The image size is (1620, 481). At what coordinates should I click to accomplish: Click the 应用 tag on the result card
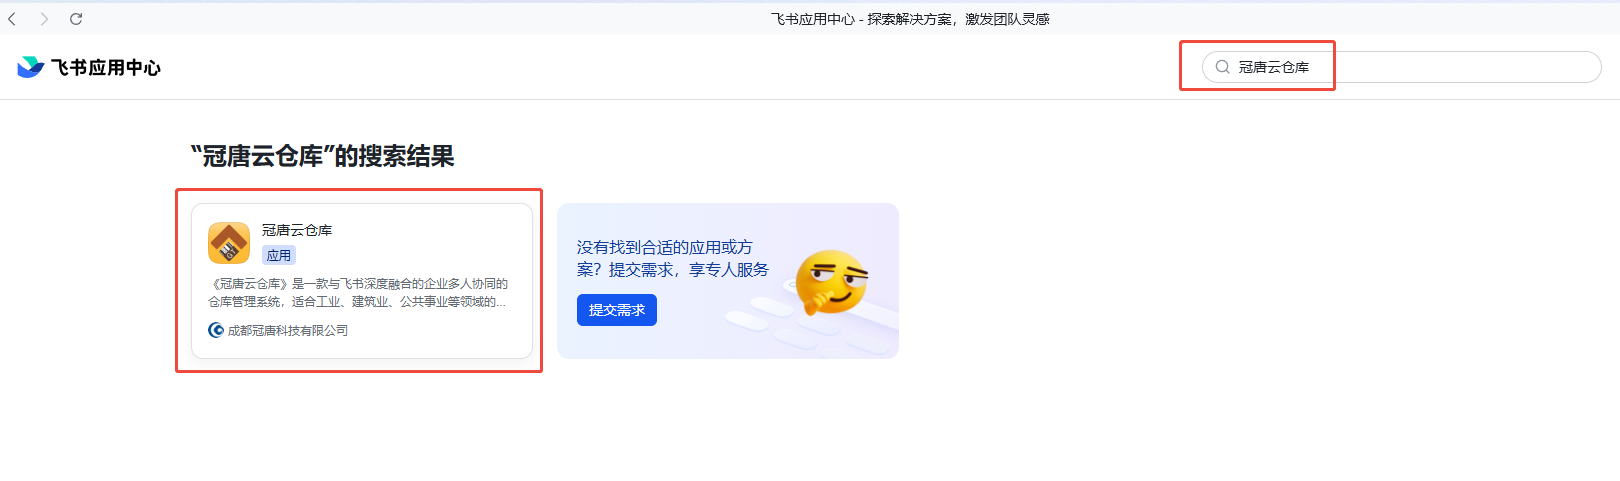[279, 255]
